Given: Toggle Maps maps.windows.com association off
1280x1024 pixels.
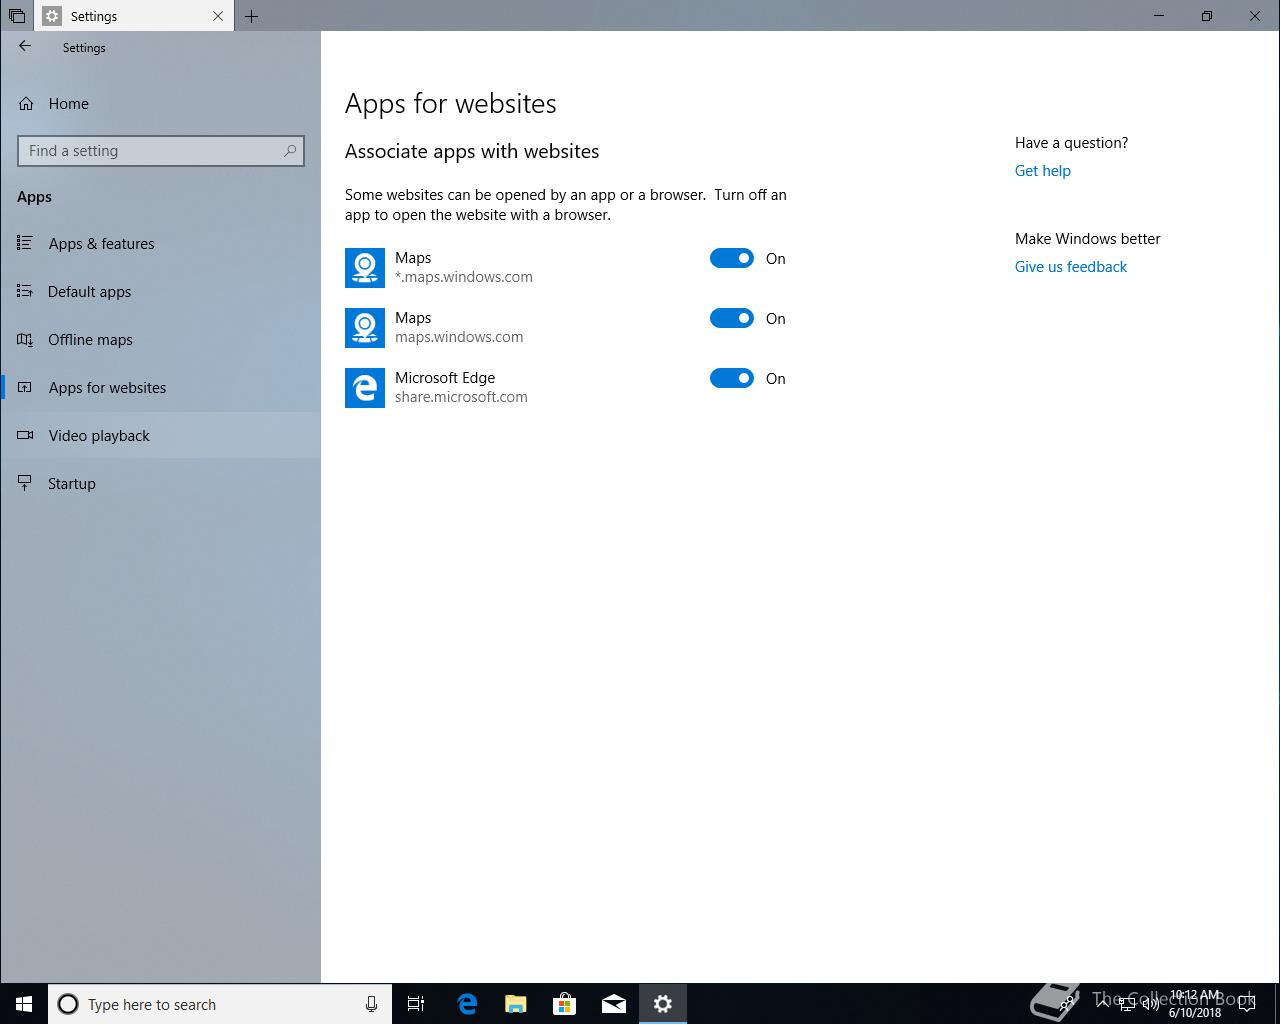Looking at the screenshot, I should pyautogui.click(x=732, y=318).
